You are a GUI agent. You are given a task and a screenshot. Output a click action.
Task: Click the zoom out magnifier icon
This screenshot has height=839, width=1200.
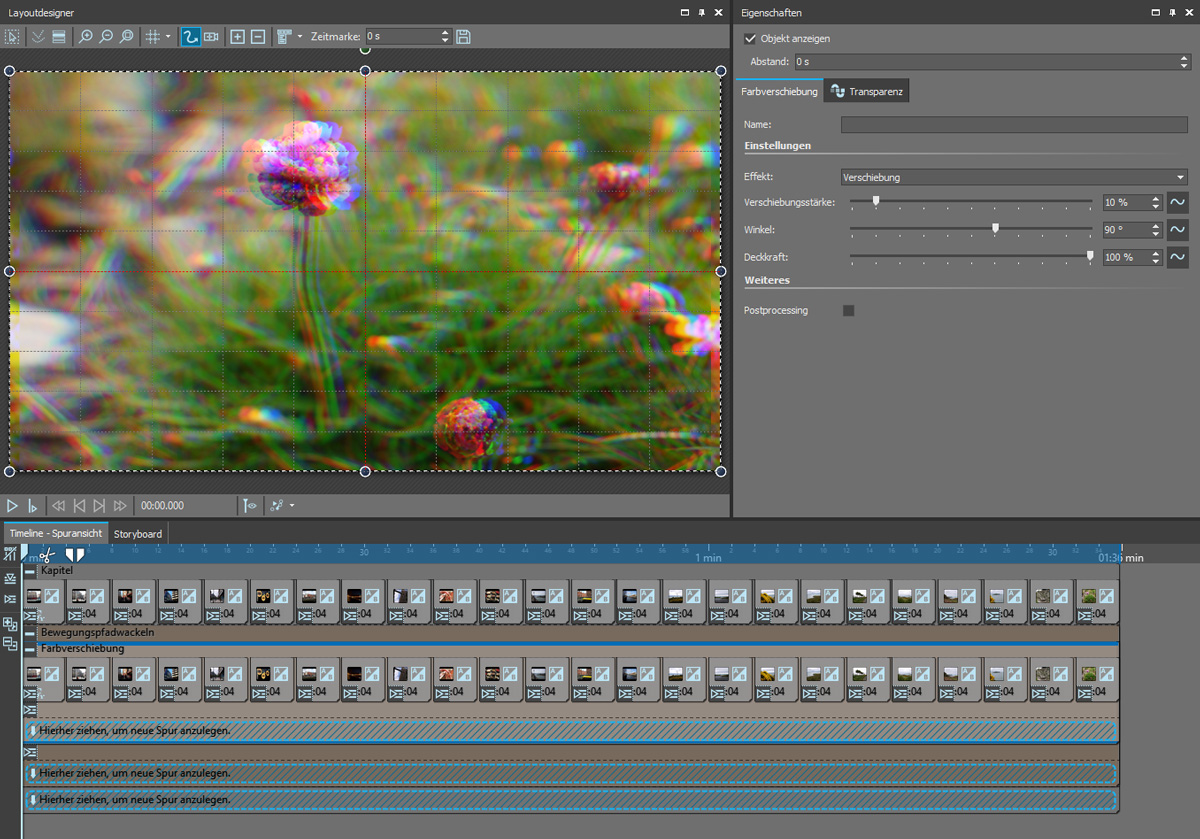click(x=106, y=37)
